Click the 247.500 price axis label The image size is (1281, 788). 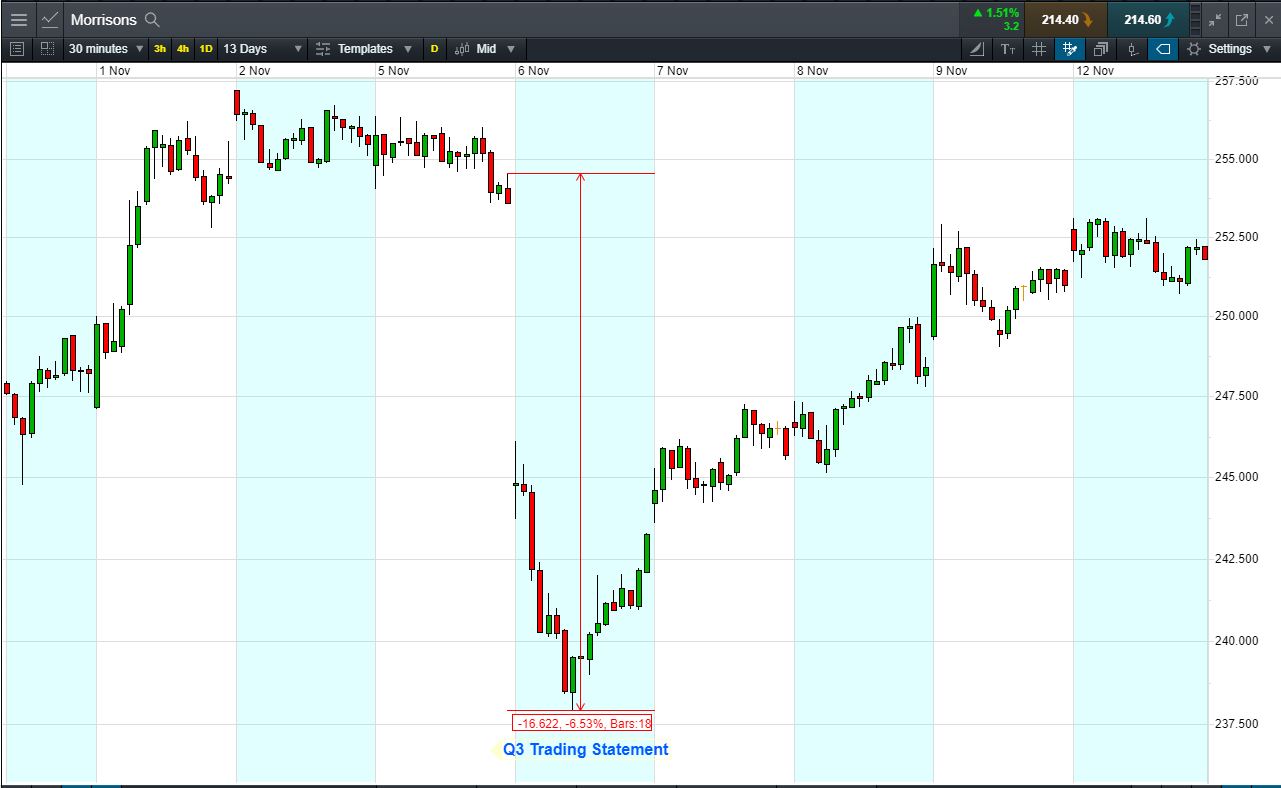[x=1235, y=397]
